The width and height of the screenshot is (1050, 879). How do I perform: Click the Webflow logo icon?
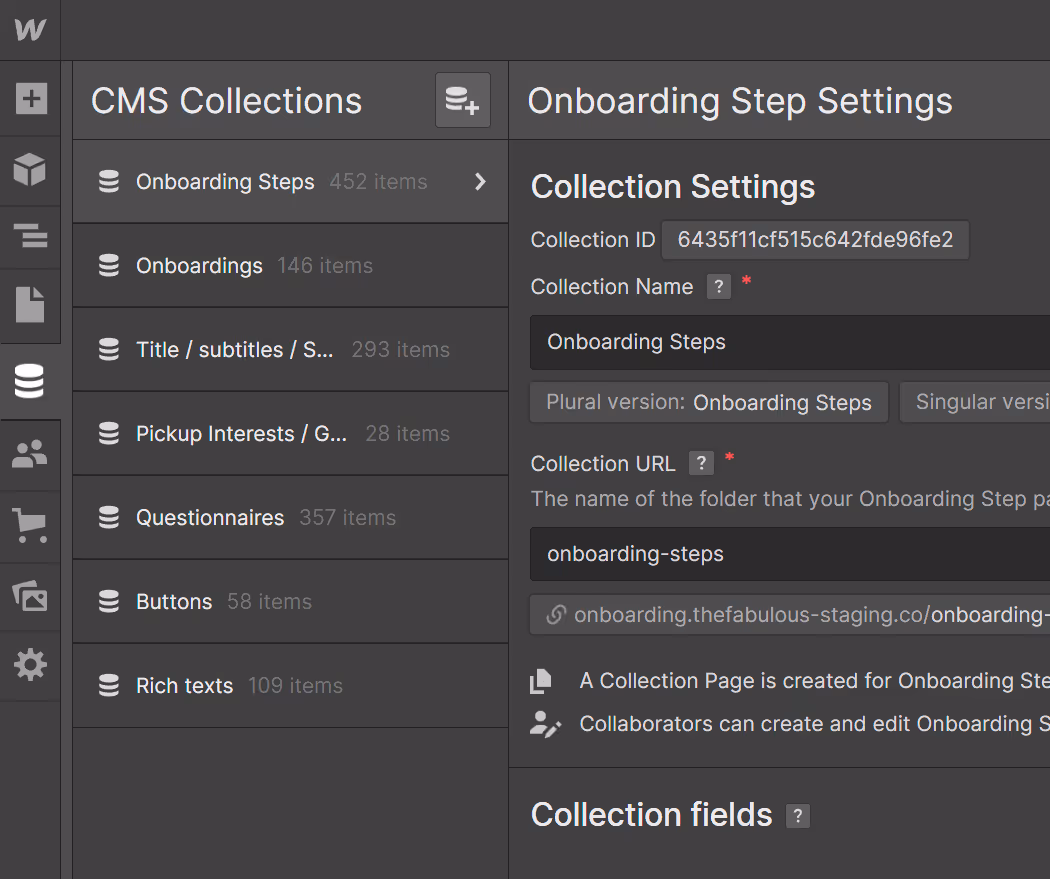pos(30,29)
